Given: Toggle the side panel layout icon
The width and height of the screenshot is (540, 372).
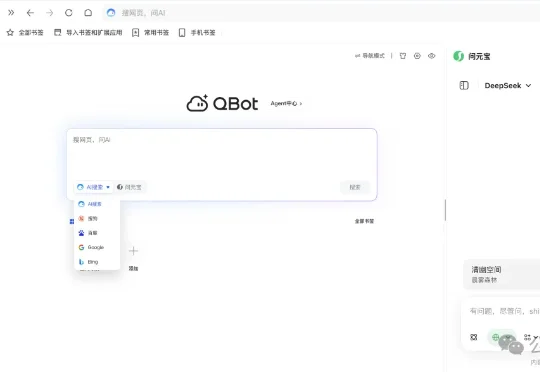Looking at the screenshot, I should (x=464, y=85).
